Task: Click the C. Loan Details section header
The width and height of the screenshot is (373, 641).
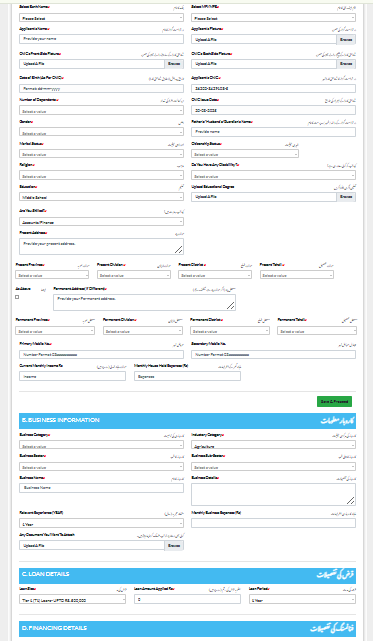Action: point(187,575)
